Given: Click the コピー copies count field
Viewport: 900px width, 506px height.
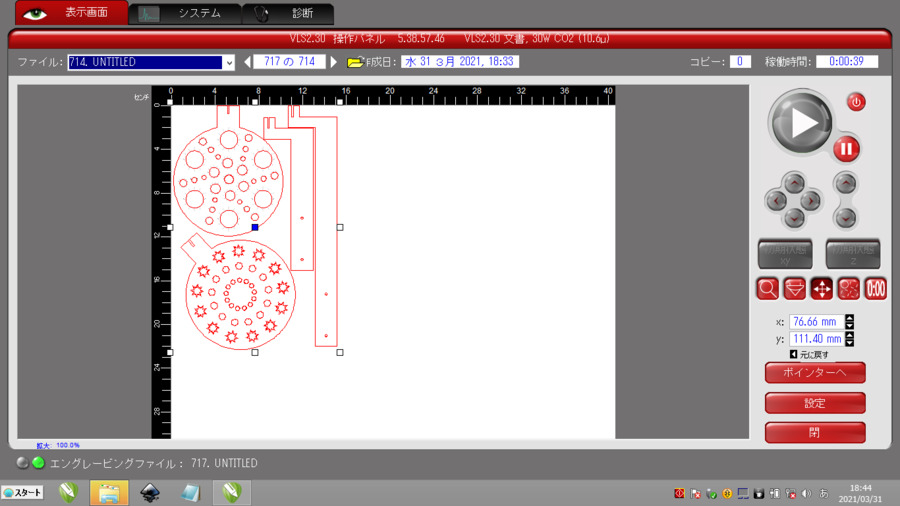Looking at the screenshot, I should click(740, 61).
